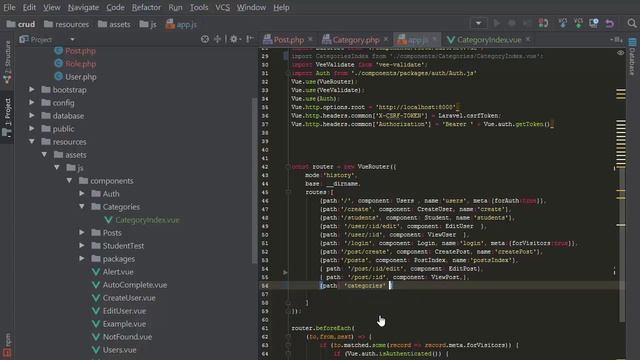The height and width of the screenshot is (360, 640).
Task: Open the Database tool window
Action: pos(632,56)
